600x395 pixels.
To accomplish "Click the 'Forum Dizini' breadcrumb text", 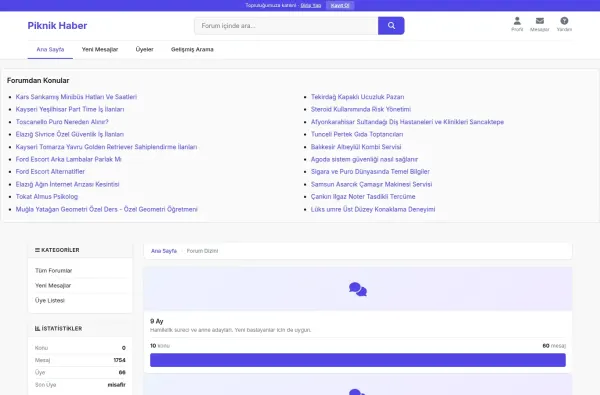I will coord(202,251).
